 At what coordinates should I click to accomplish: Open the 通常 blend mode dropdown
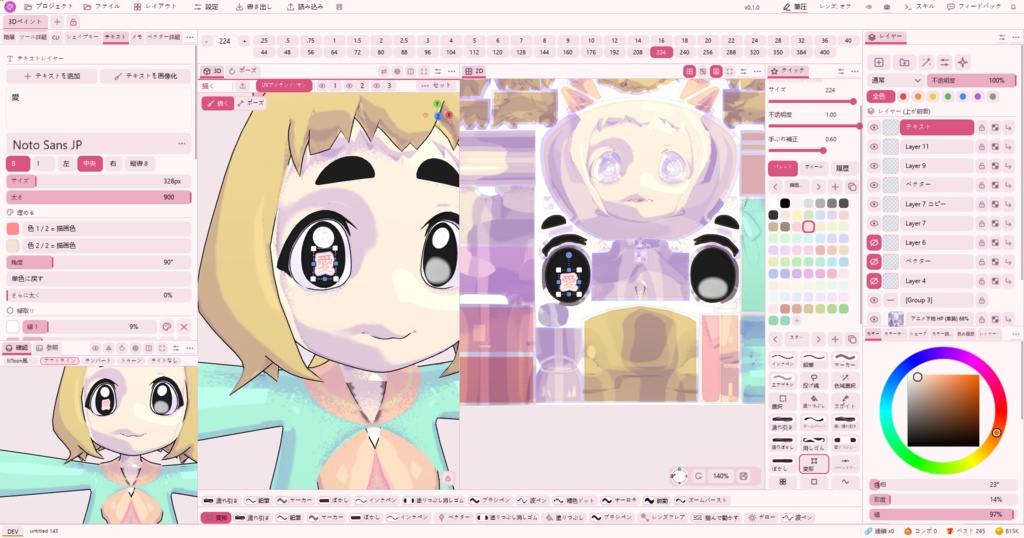click(895, 80)
